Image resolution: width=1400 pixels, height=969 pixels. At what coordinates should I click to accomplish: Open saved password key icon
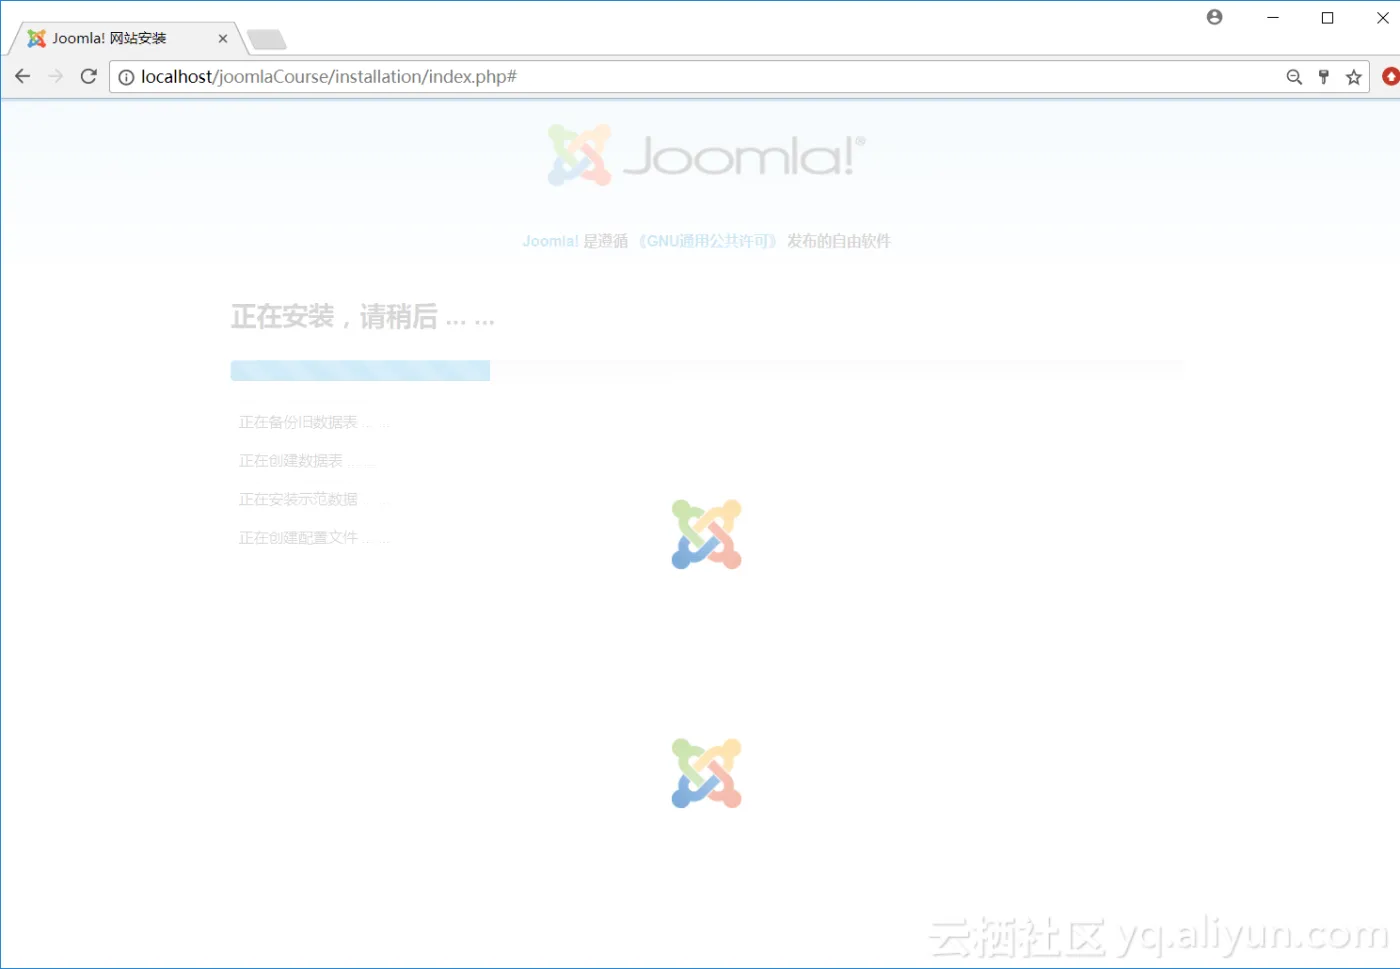click(1324, 77)
